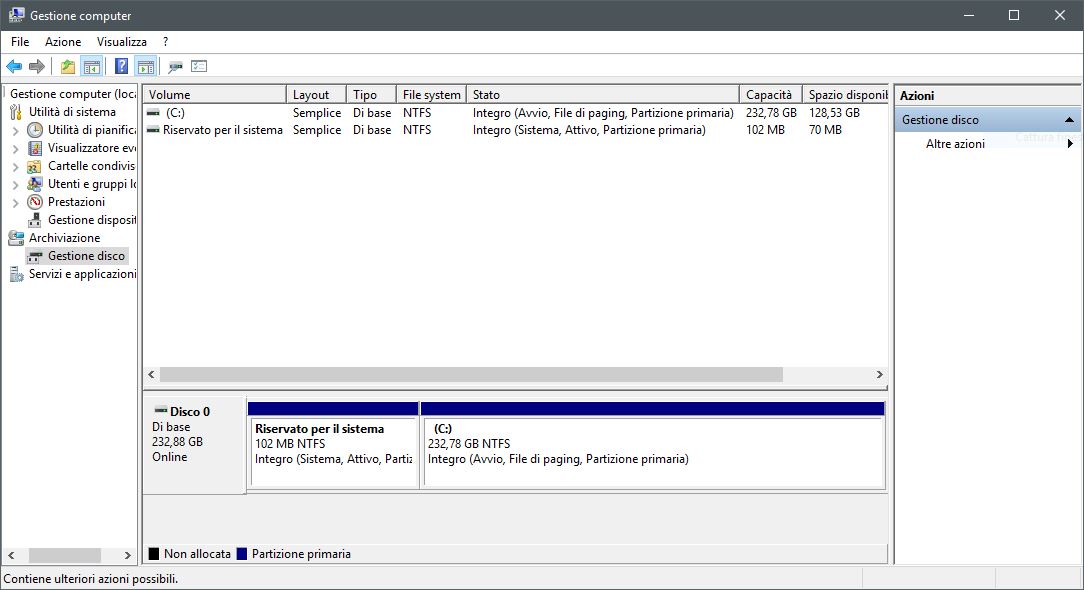Click the tree pane scroll left arrow
Image resolution: width=1084 pixels, height=590 pixels.
tap(11, 555)
